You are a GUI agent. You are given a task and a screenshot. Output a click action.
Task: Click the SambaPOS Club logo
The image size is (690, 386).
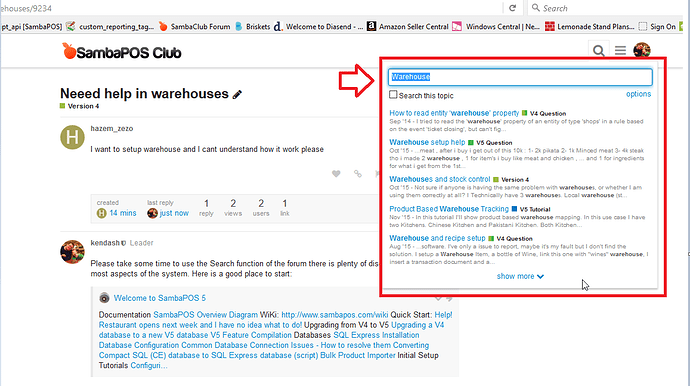[x=121, y=52]
